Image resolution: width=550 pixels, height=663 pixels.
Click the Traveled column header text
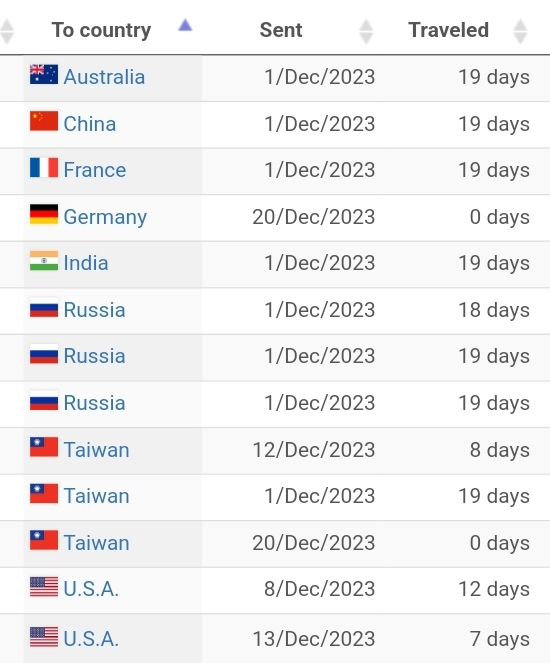point(449,30)
